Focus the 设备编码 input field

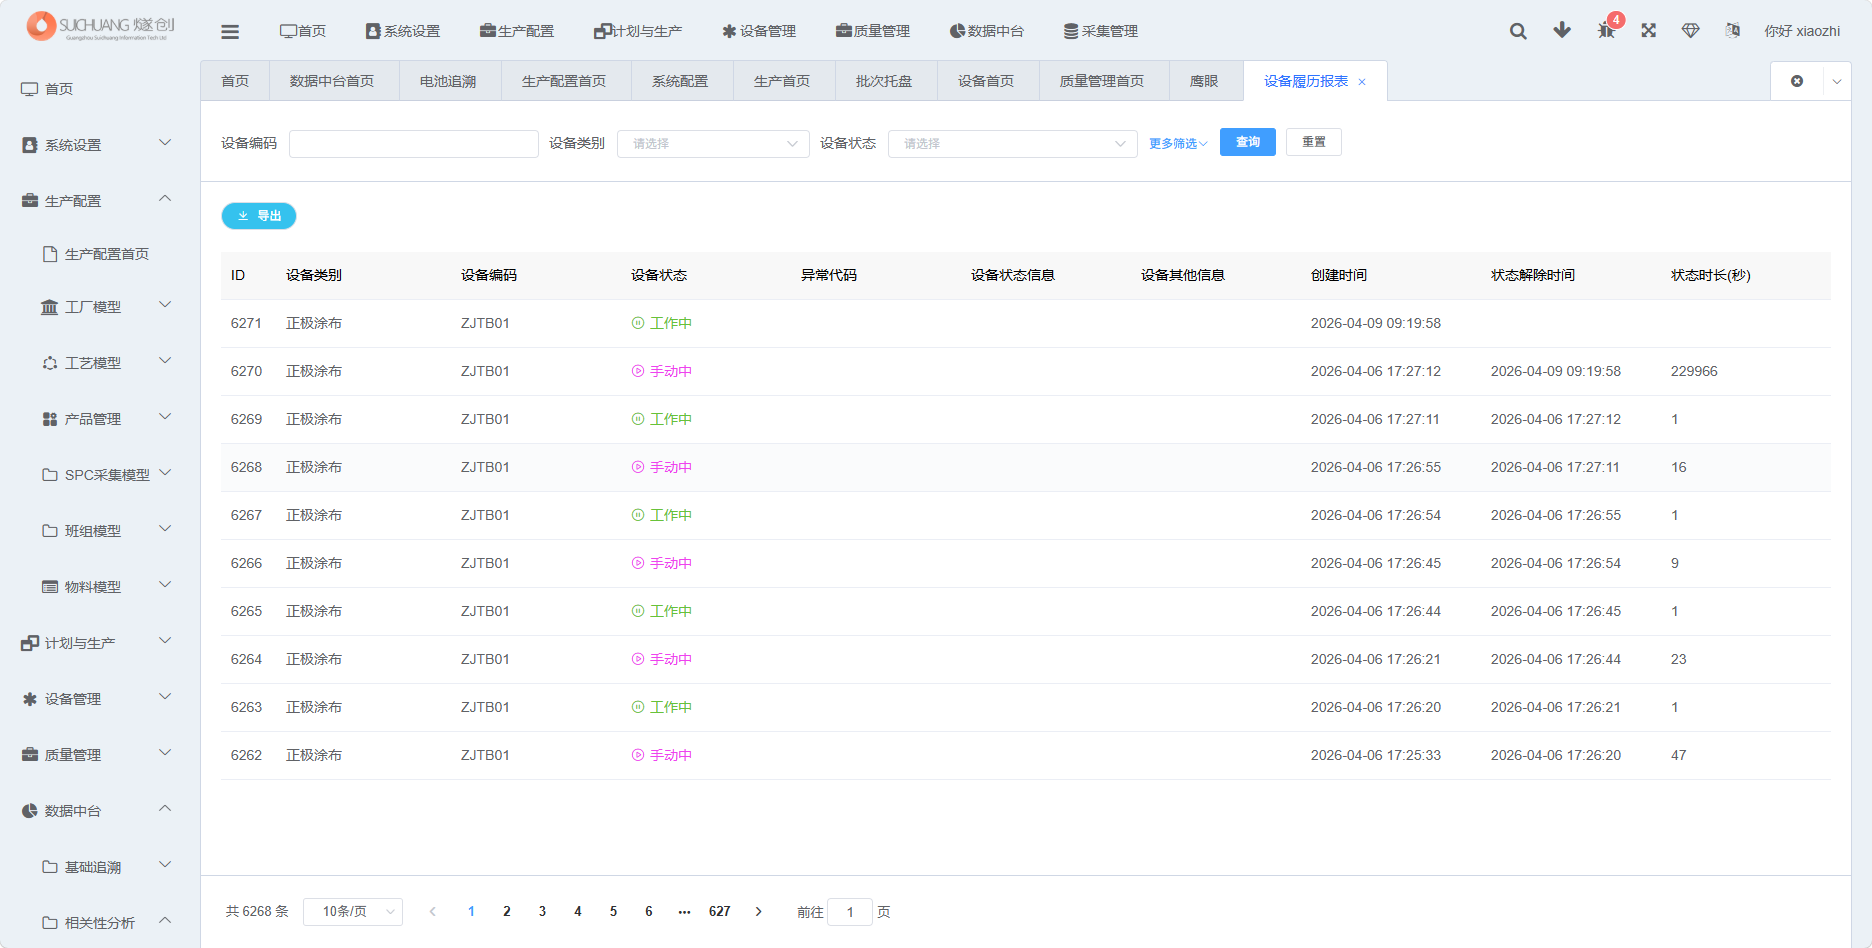point(414,144)
